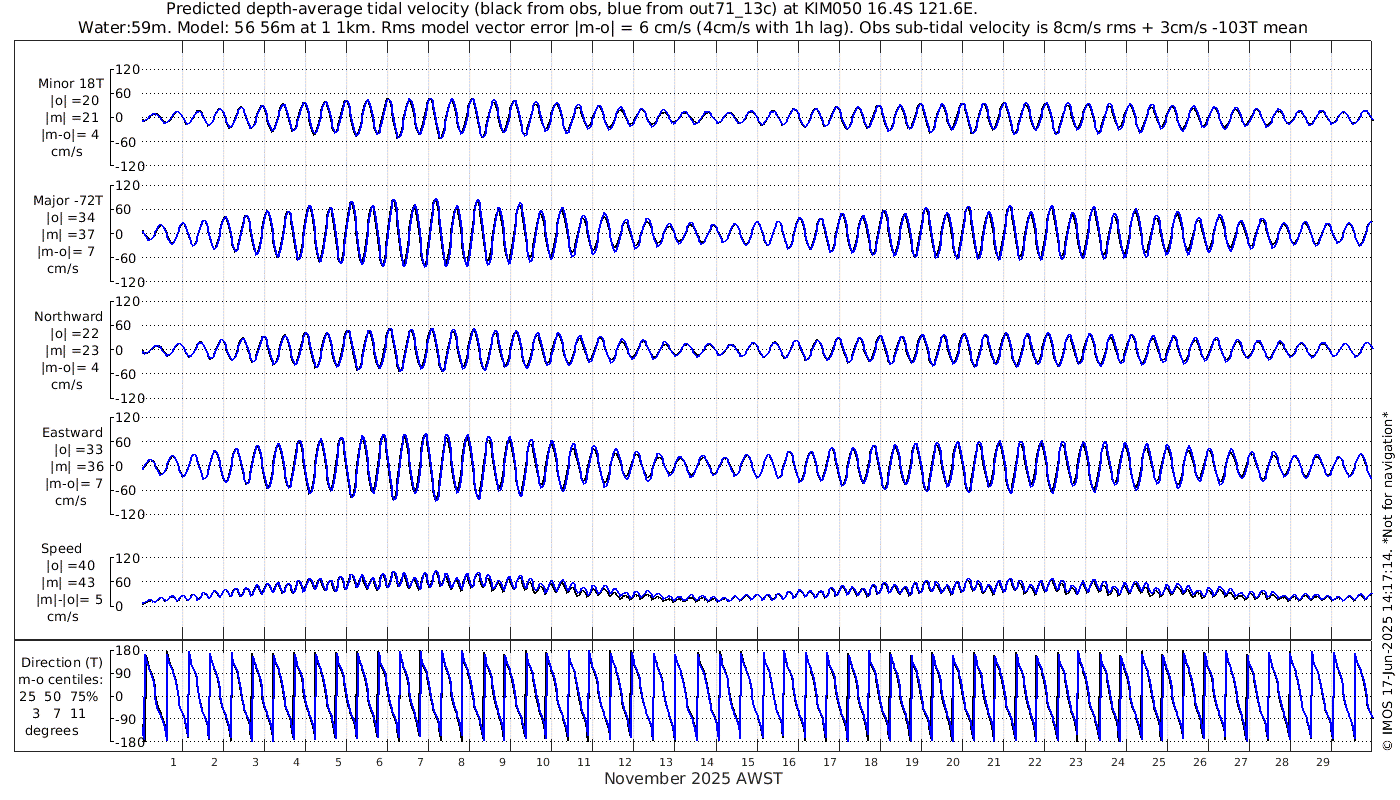Click '|o| =34' in Major panel
Viewport: 1400px width, 800px height.
(72, 217)
